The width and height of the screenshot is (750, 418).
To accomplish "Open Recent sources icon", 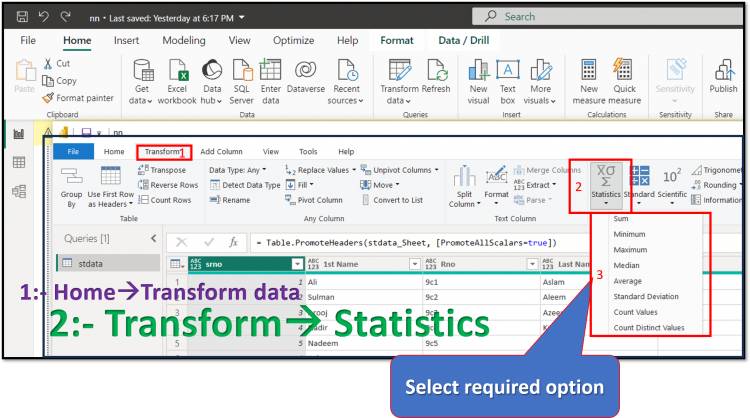I will [346, 70].
